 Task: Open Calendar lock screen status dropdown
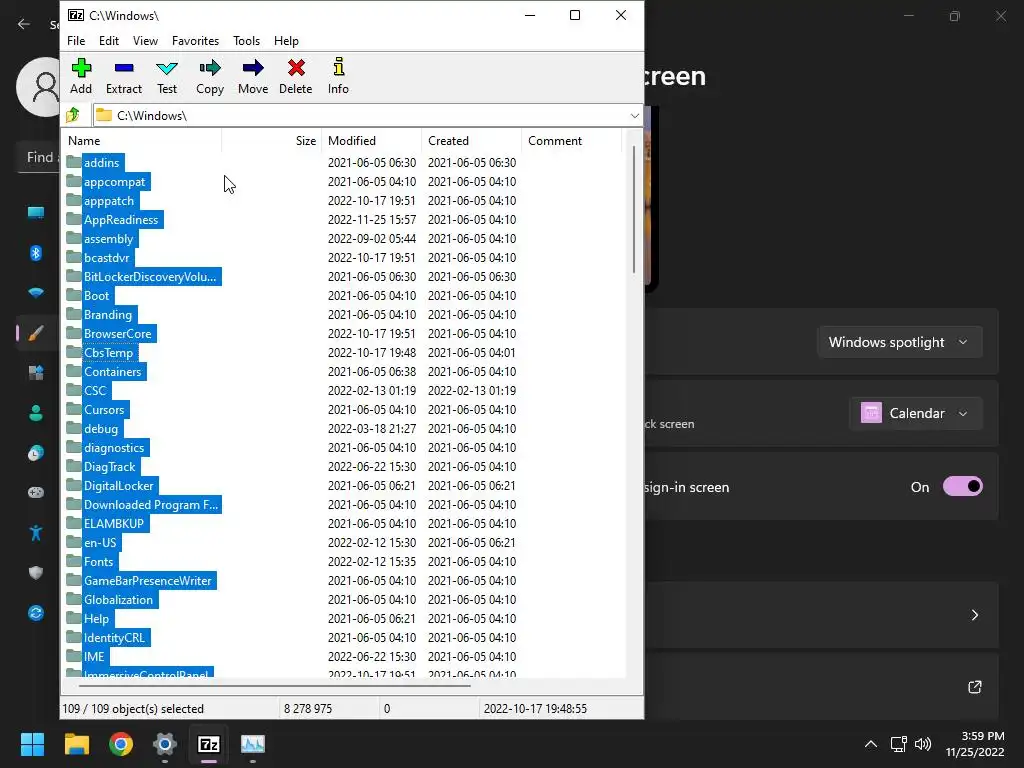tap(916, 413)
